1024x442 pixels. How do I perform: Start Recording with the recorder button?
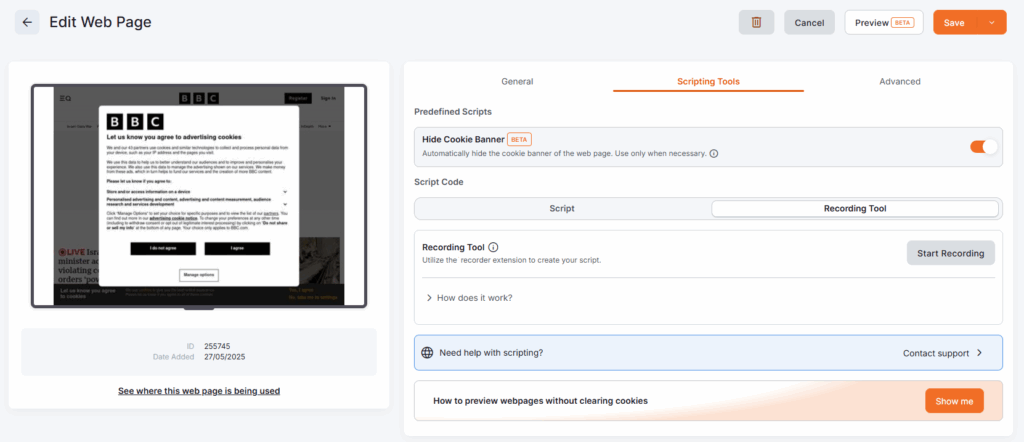point(950,253)
